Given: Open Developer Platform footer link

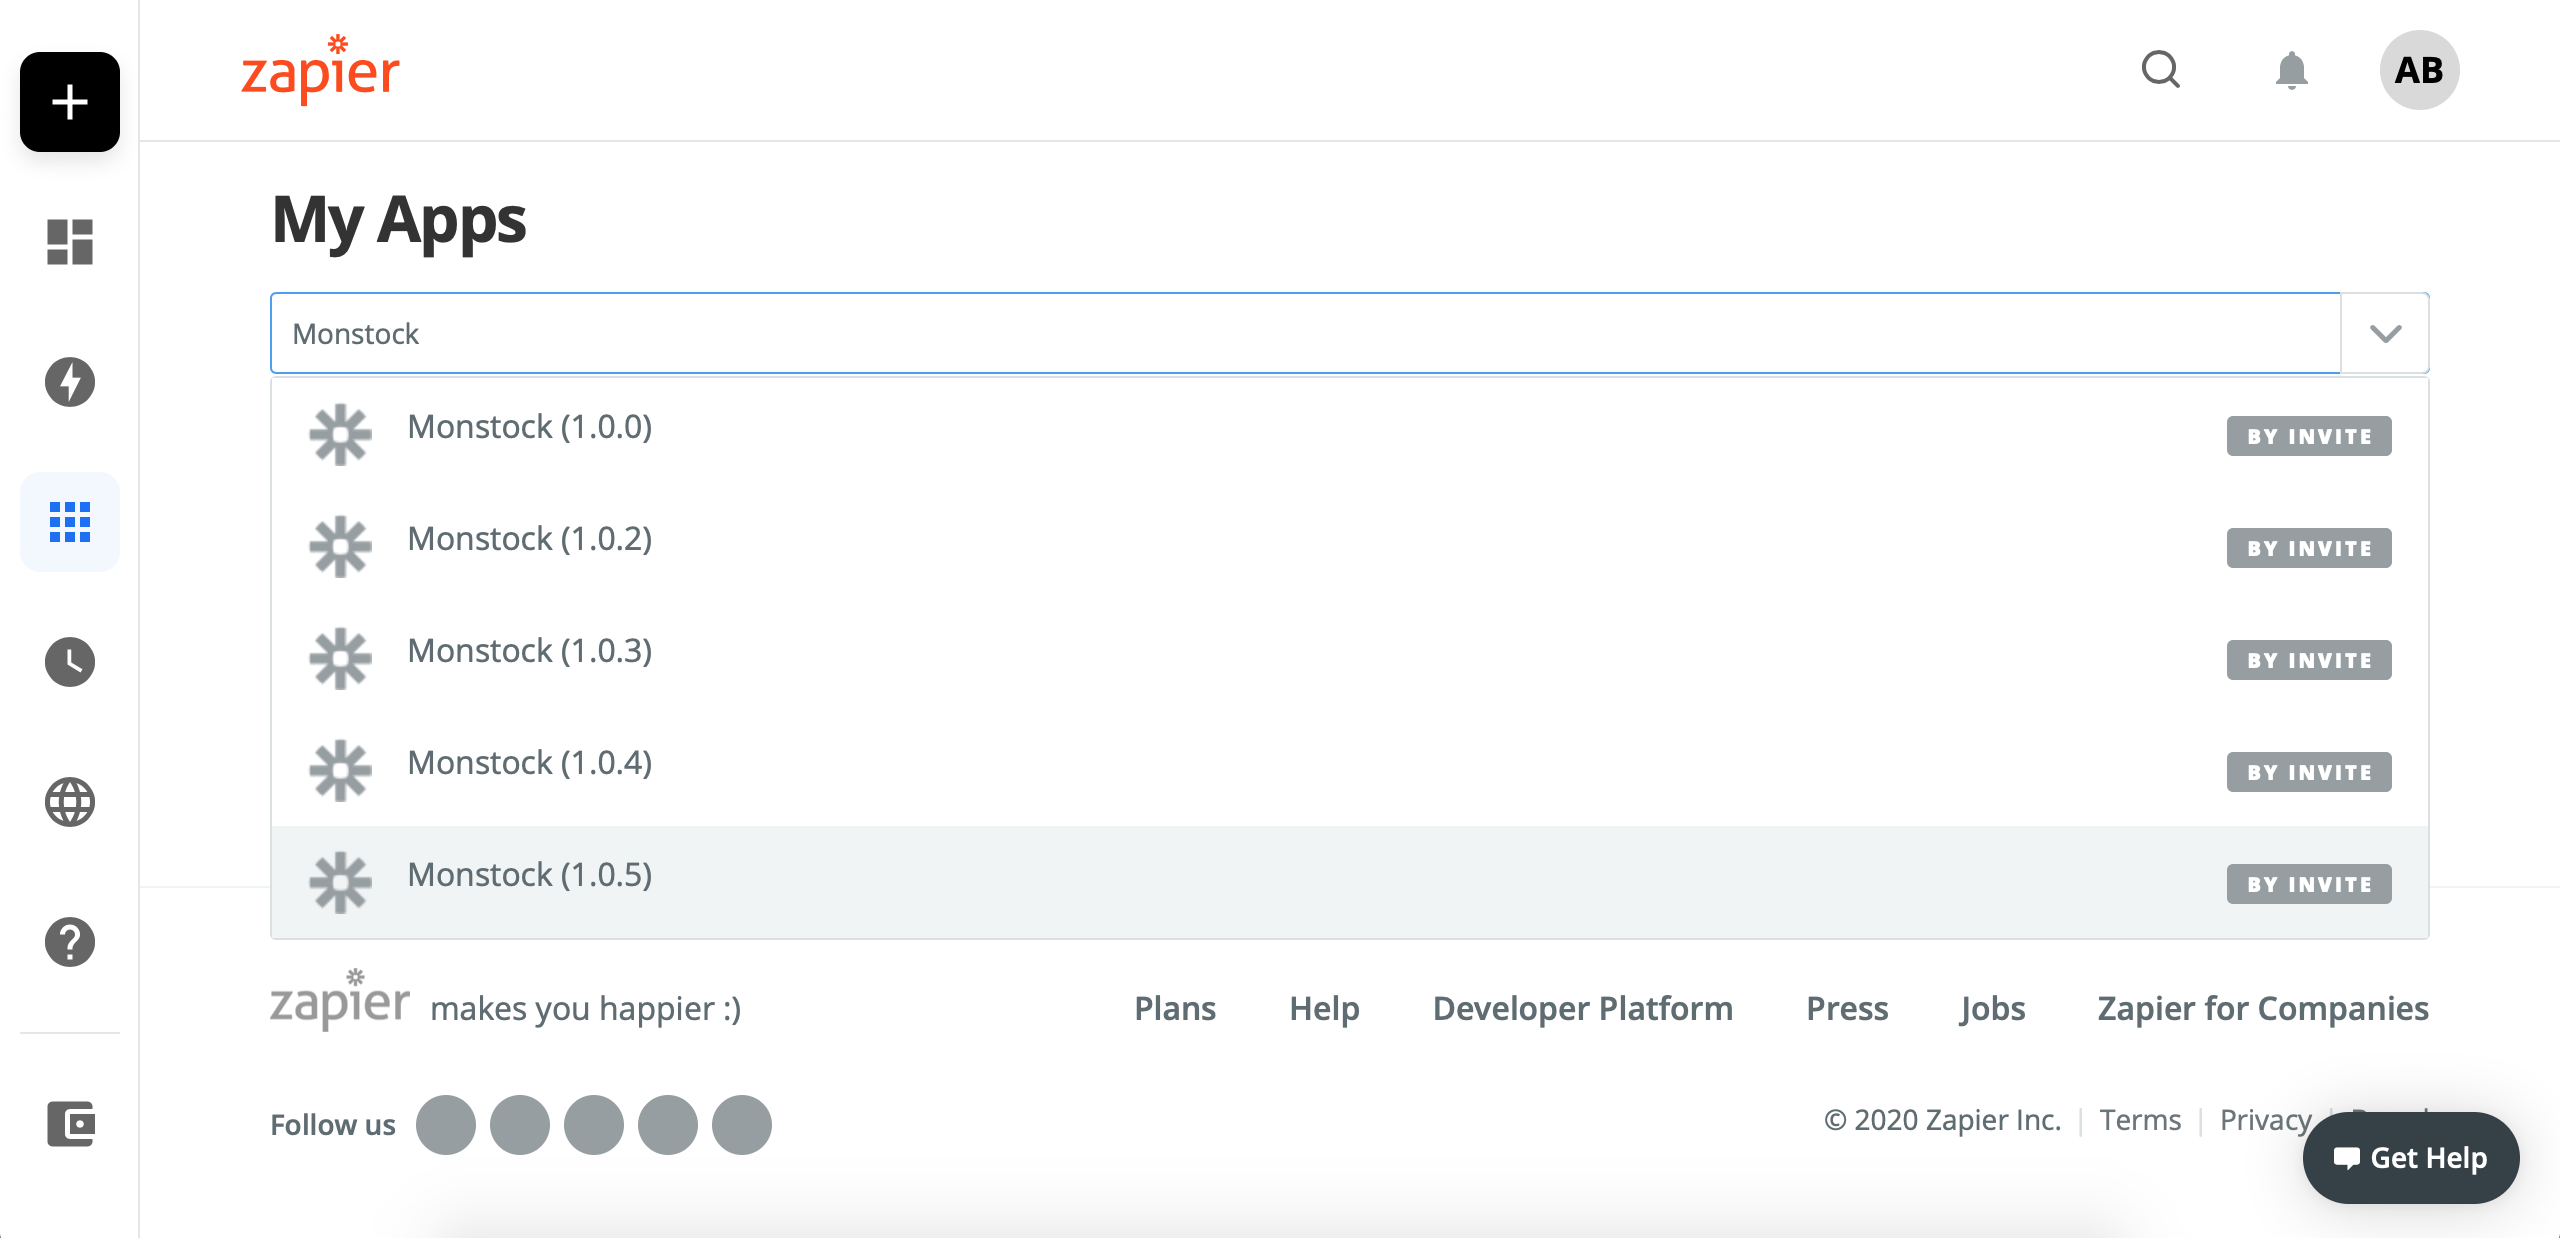Looking at the screenshot, I should coord(1583,1008).
